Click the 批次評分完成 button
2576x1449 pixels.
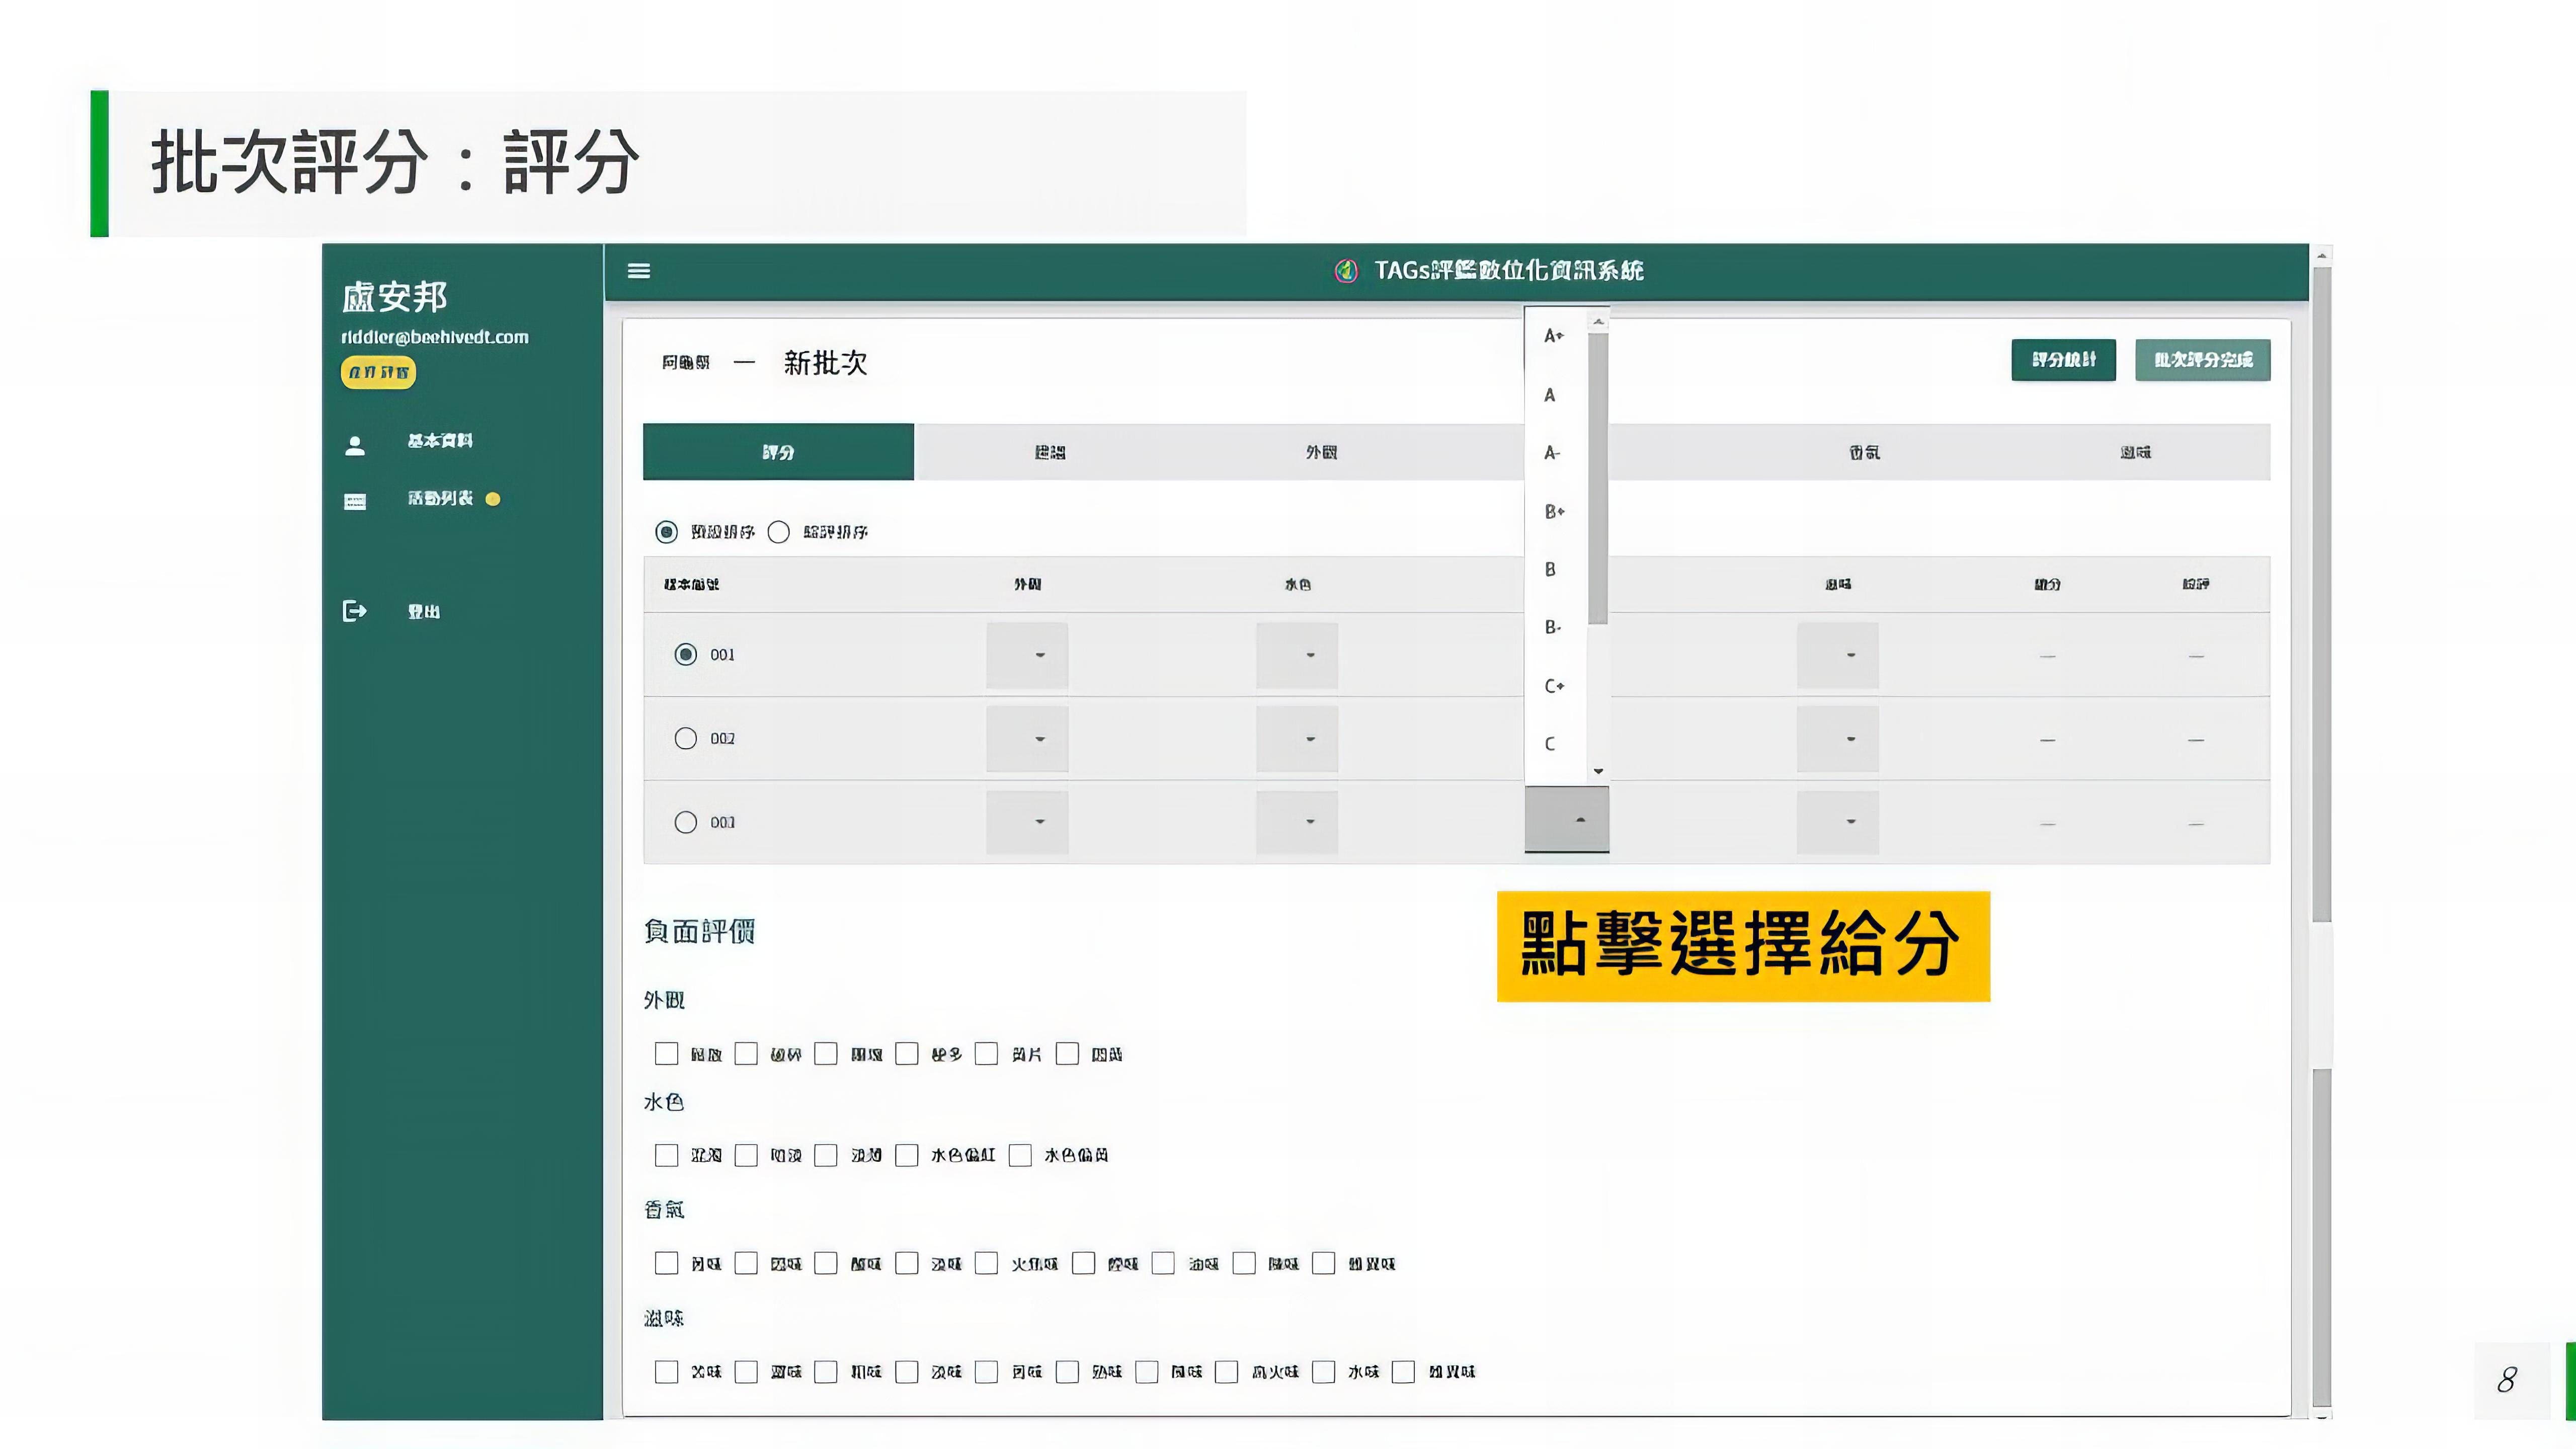pyautogui.click(x=2202, y=360)
